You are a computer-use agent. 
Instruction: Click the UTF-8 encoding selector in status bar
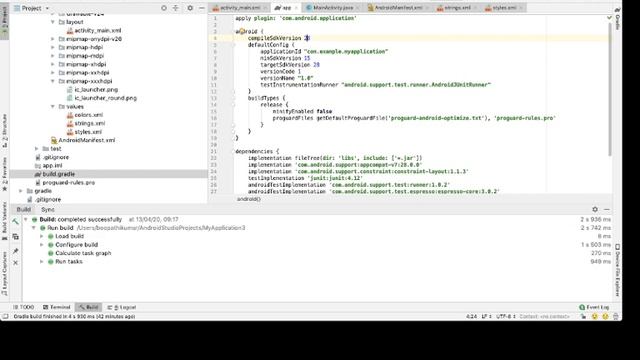coord(506,317)
